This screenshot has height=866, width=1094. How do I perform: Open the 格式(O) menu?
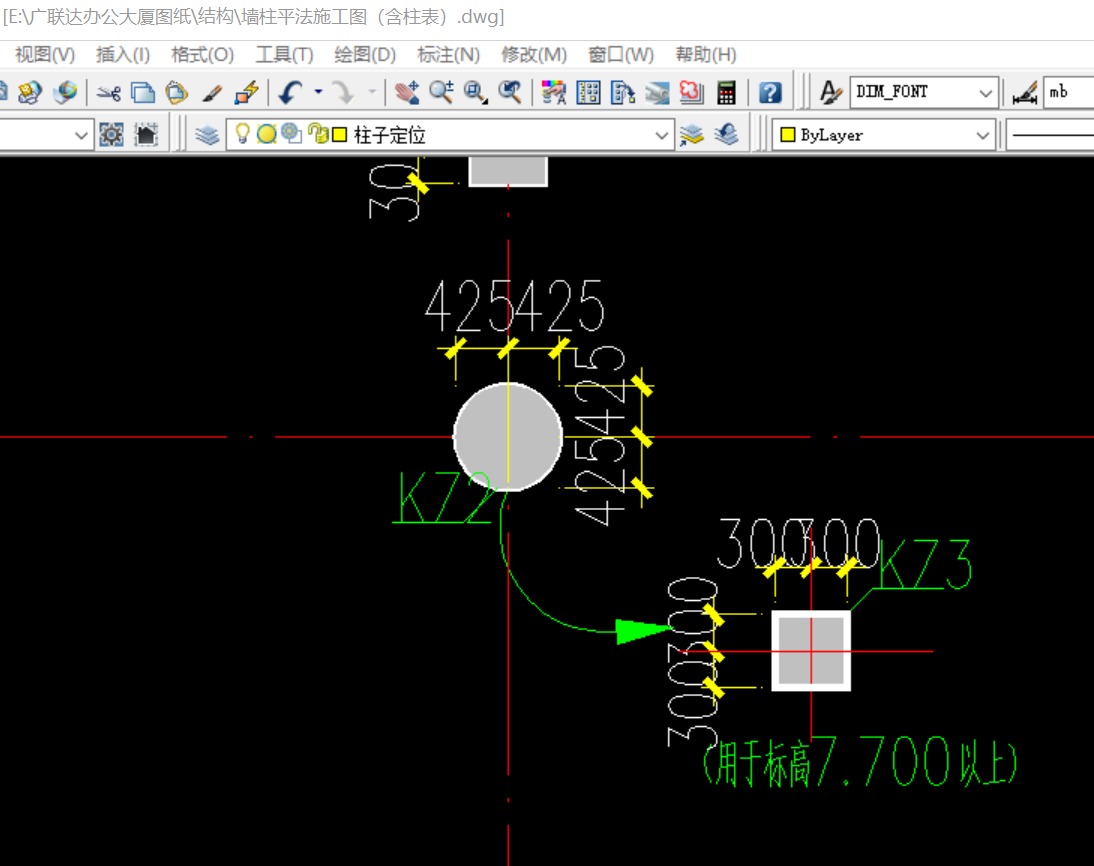(202, 54)
